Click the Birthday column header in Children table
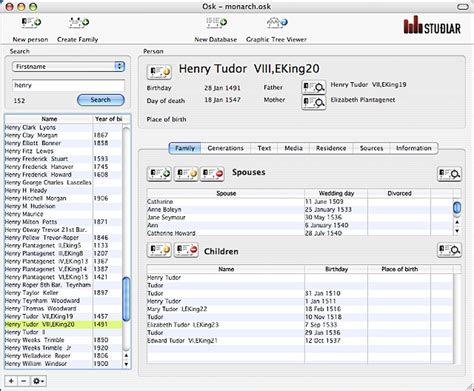This screenshot has height=391, width=474. (336, 269)
